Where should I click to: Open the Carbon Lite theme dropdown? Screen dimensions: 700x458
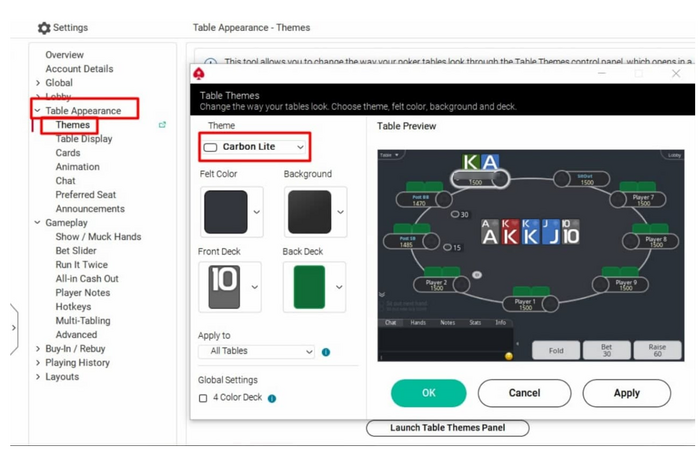point(254,147)
